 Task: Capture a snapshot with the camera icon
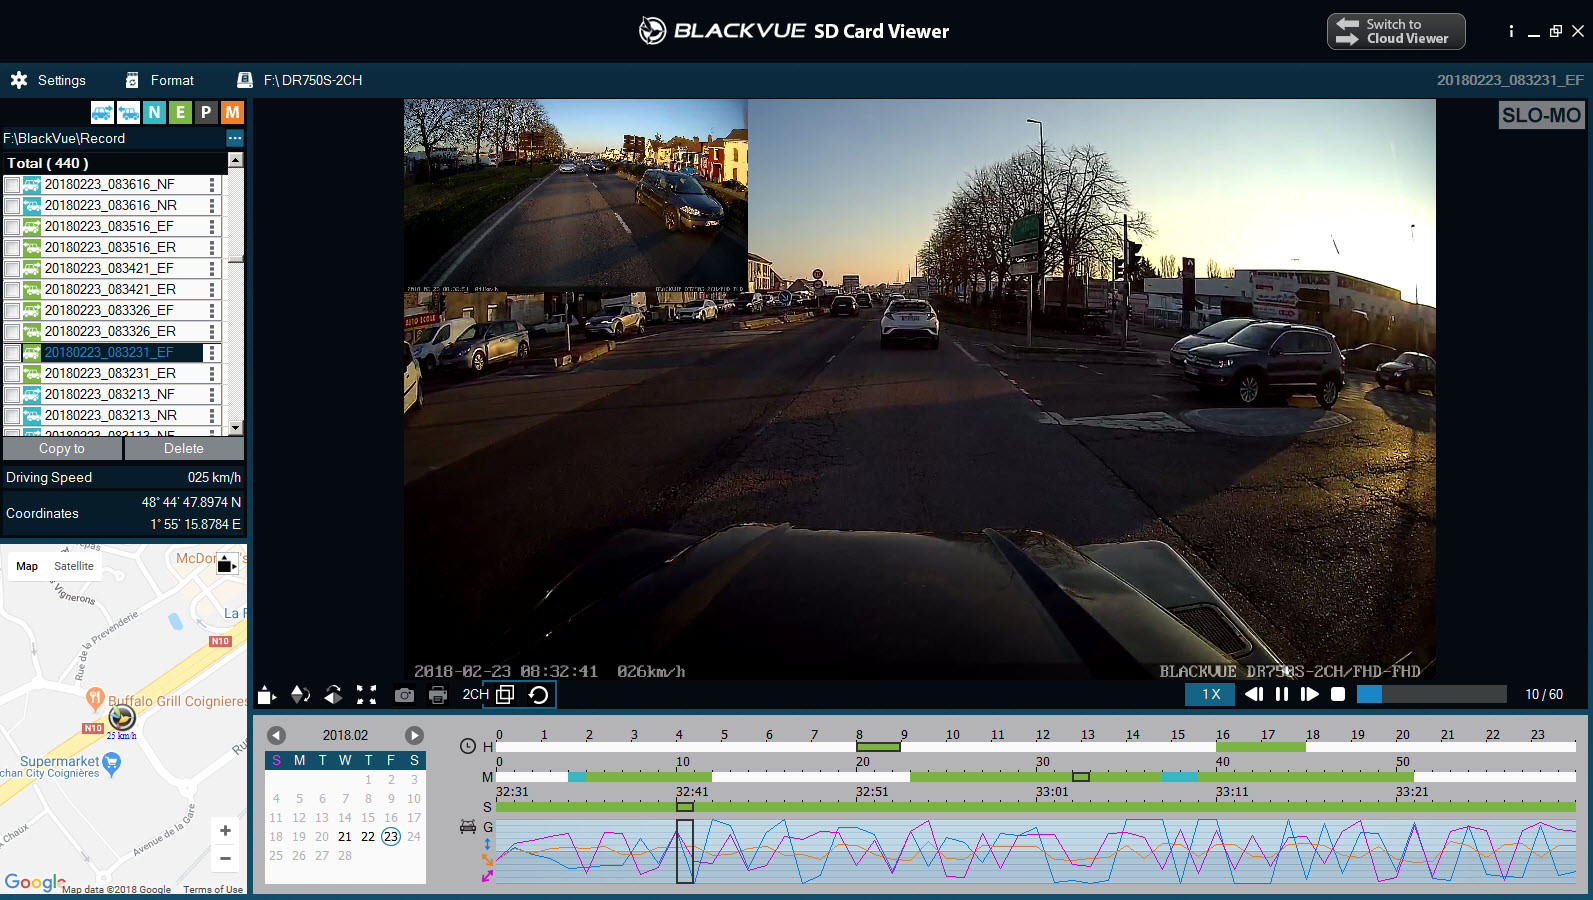tap(404, 695)
